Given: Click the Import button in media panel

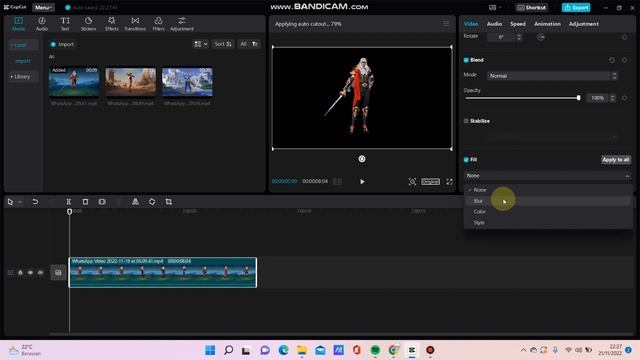Looking at the screenshot, I should click(x=62, y=44).
